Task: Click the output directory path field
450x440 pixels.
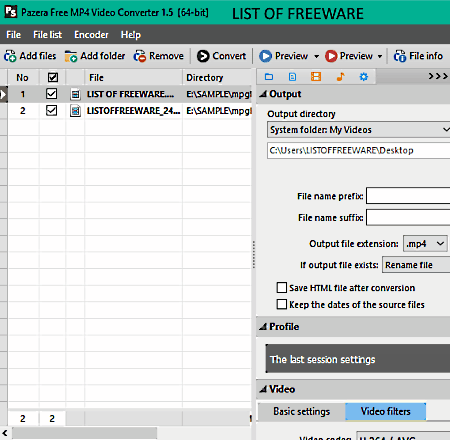Action: tap(359, 150)
